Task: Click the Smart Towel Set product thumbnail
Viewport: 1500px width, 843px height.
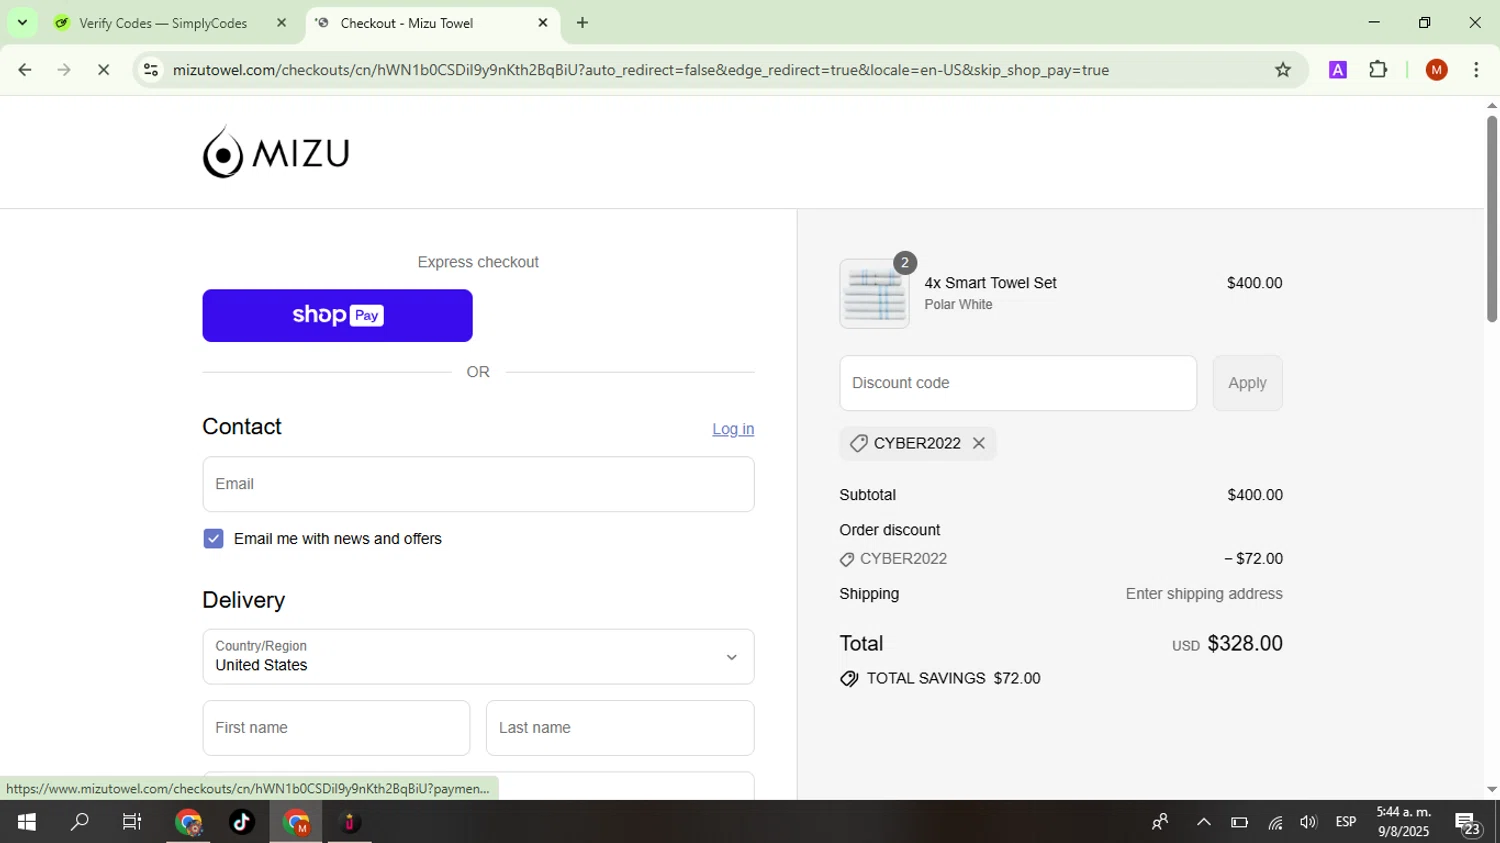Action: (874, 294)
